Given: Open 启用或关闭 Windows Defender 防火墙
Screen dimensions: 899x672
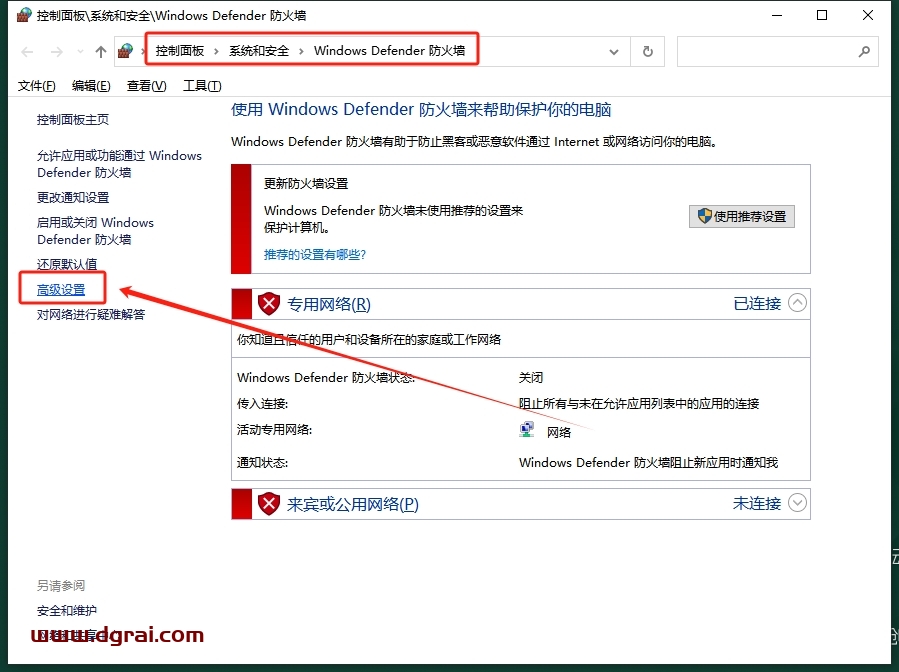Looking at the screenshot, I should pos(95,231).
